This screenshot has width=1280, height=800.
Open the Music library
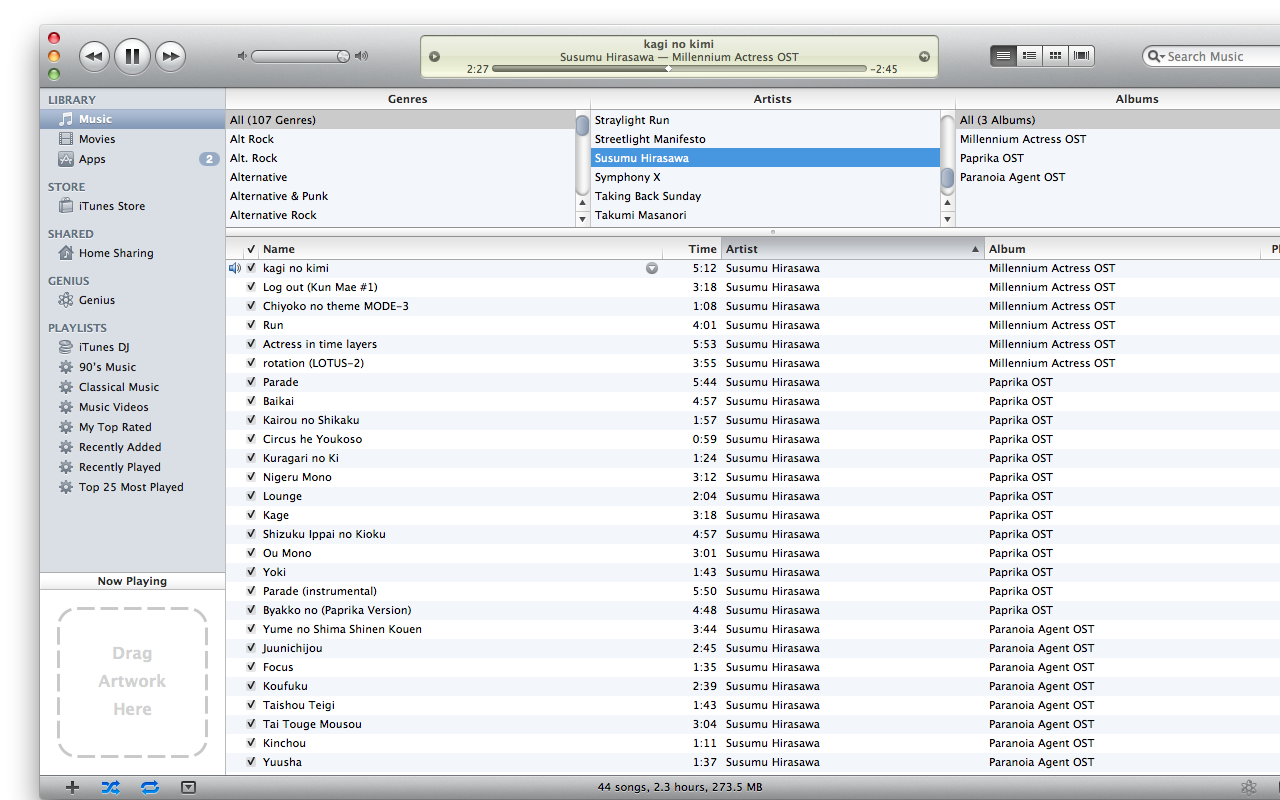click(132, 119)
